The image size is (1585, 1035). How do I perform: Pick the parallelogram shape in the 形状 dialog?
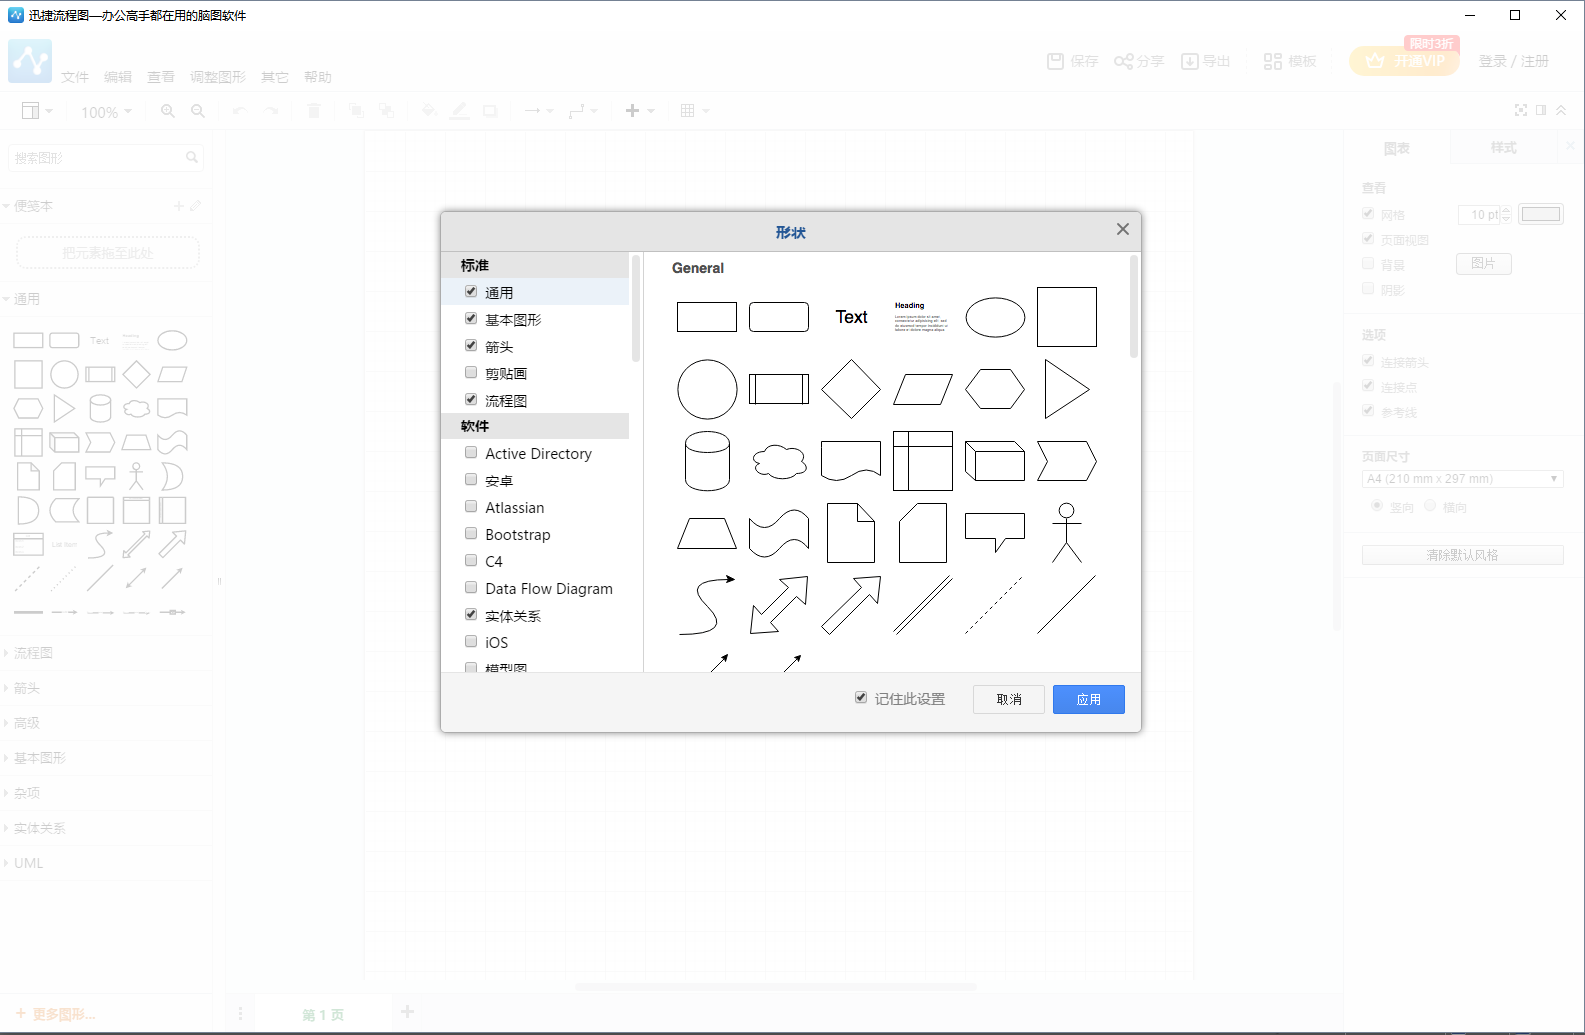(x=923, y=389)
